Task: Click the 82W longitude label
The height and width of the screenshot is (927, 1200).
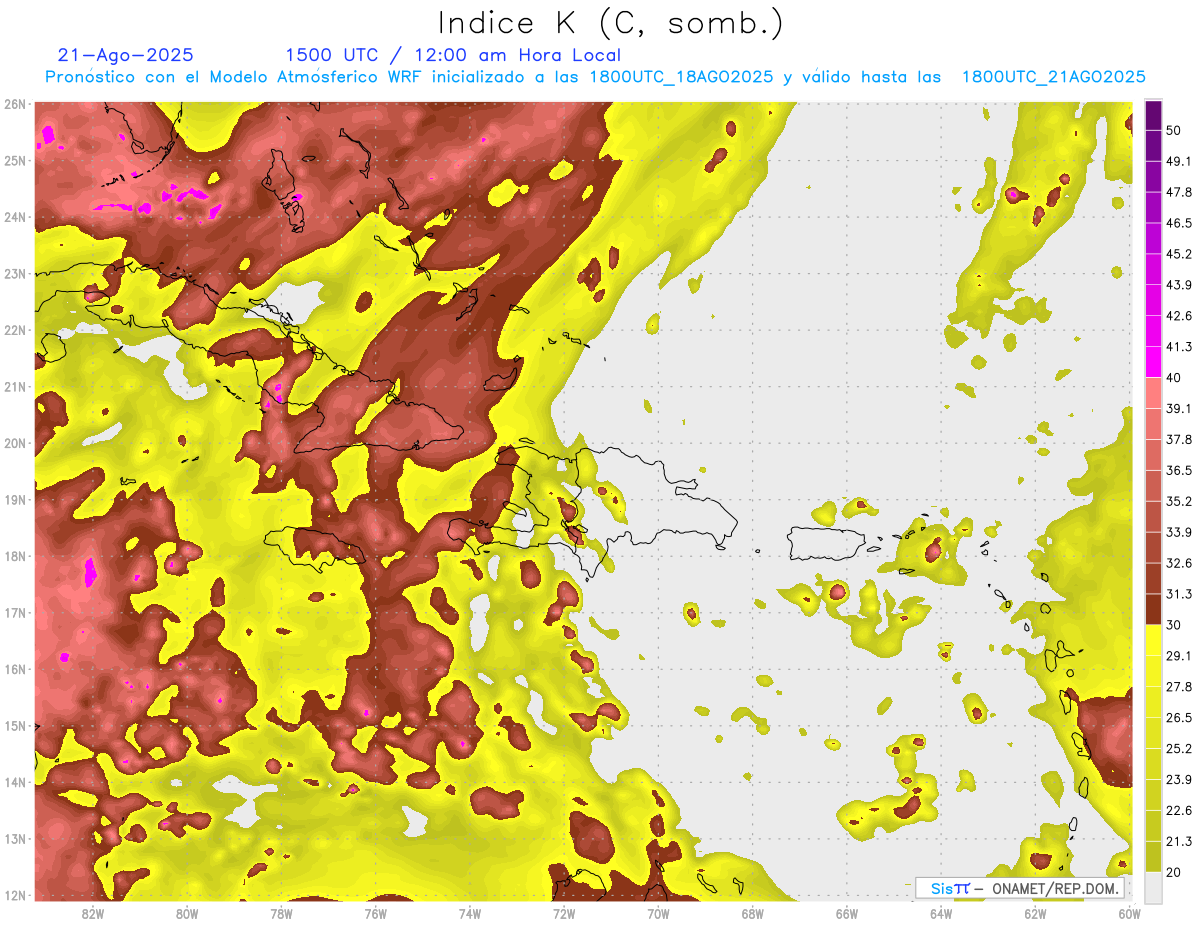Action: pyautogui.click(x=92, y=914)
